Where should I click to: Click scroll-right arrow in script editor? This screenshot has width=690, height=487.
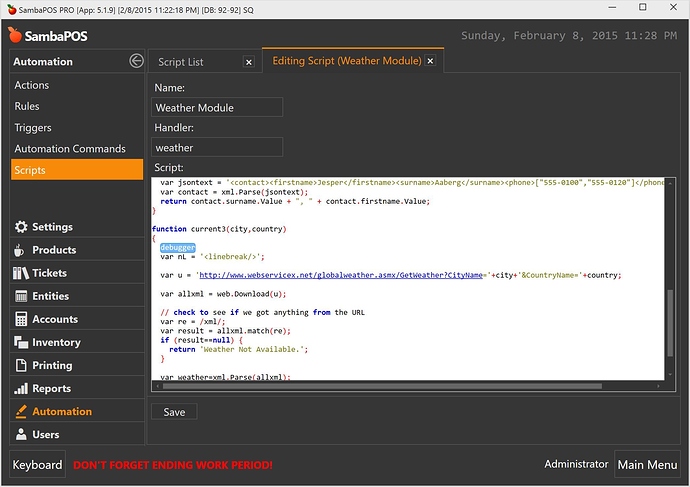click(x=658, y=386)
